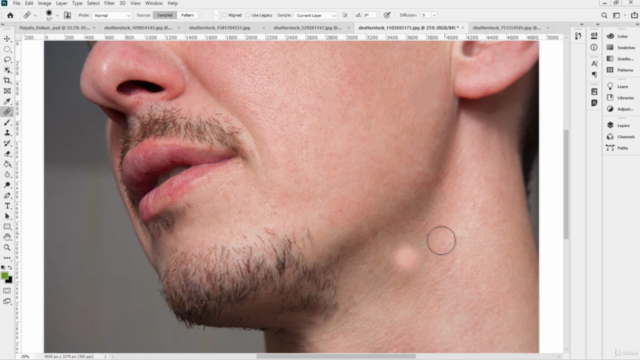Viewport: 640px width, 360px height.
Task: Click the Share icon at top right
Action: pos(634,16)
